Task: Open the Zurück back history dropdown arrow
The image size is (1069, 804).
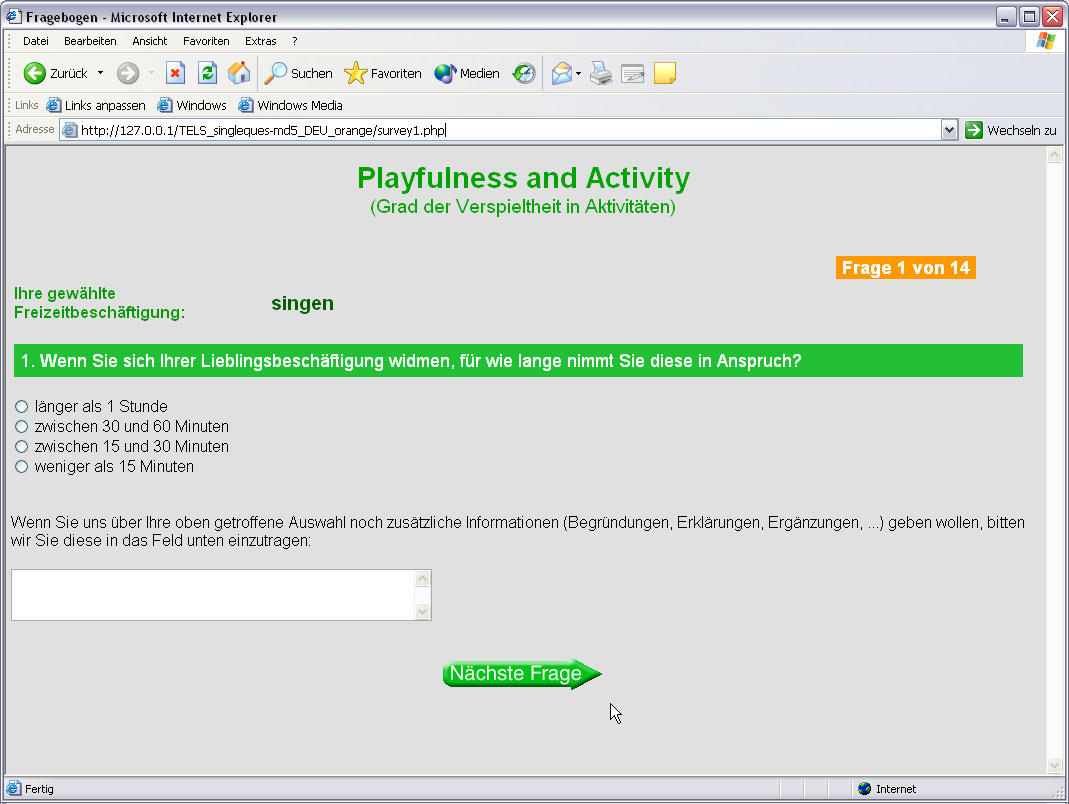Action: click(x=100, y=73)
